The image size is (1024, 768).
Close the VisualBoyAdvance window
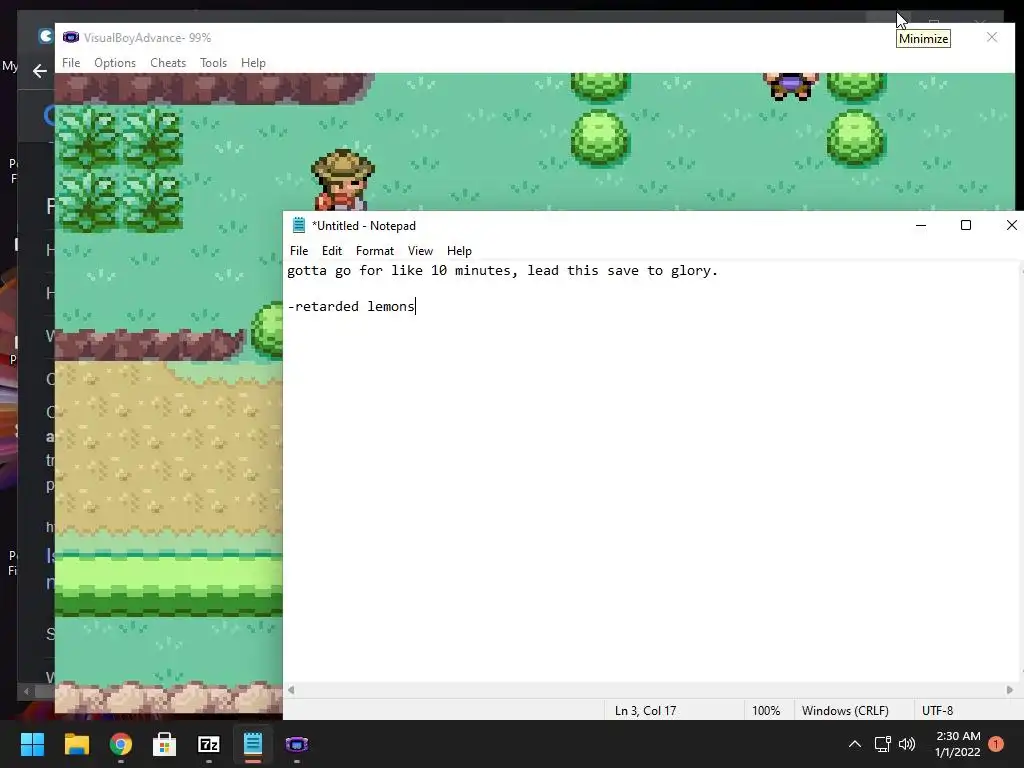[x=991, y=37]
